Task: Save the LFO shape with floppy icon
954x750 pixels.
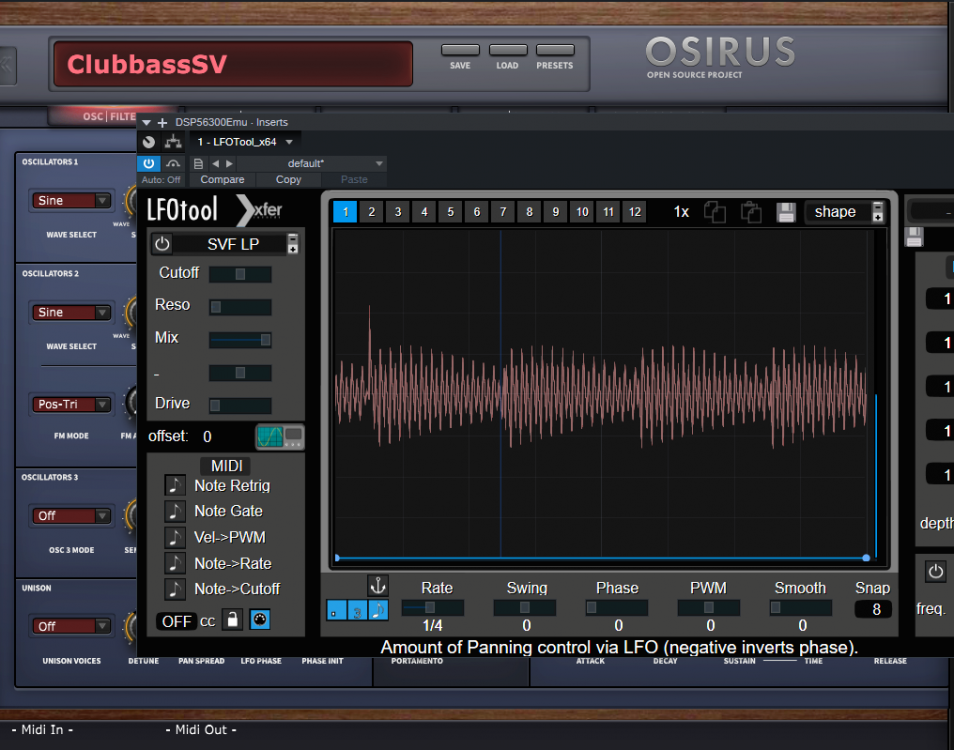Action: [785, 212]
